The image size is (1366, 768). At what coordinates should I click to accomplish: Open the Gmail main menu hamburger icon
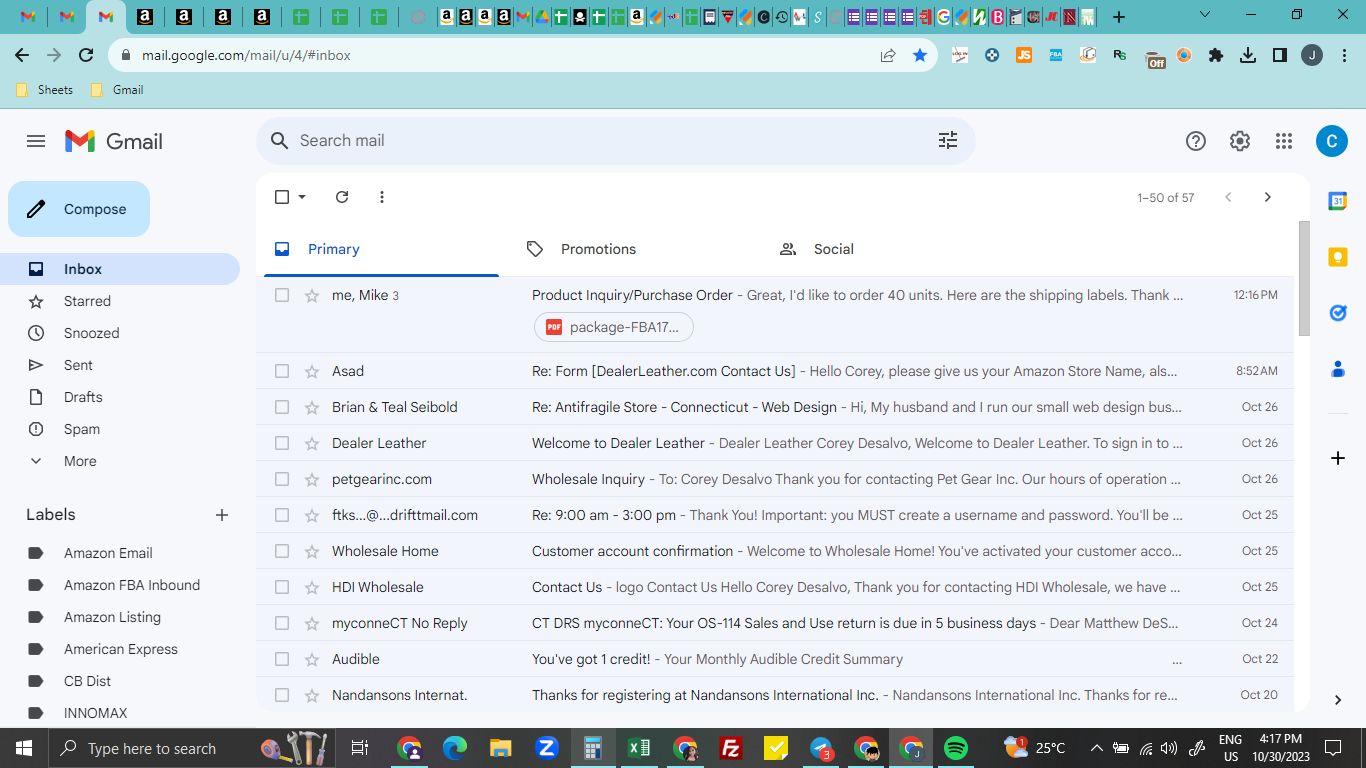pyautogui.click(x=36, y=141)
